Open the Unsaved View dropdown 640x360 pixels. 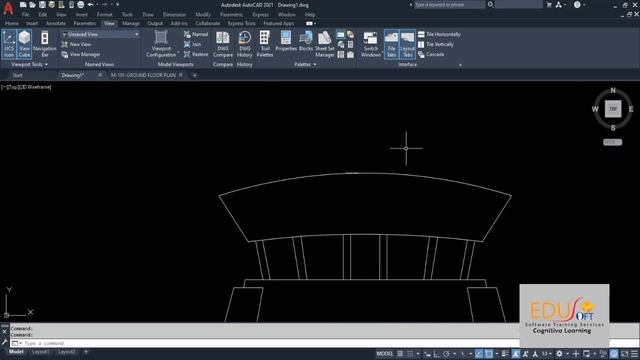click(100, 35)
